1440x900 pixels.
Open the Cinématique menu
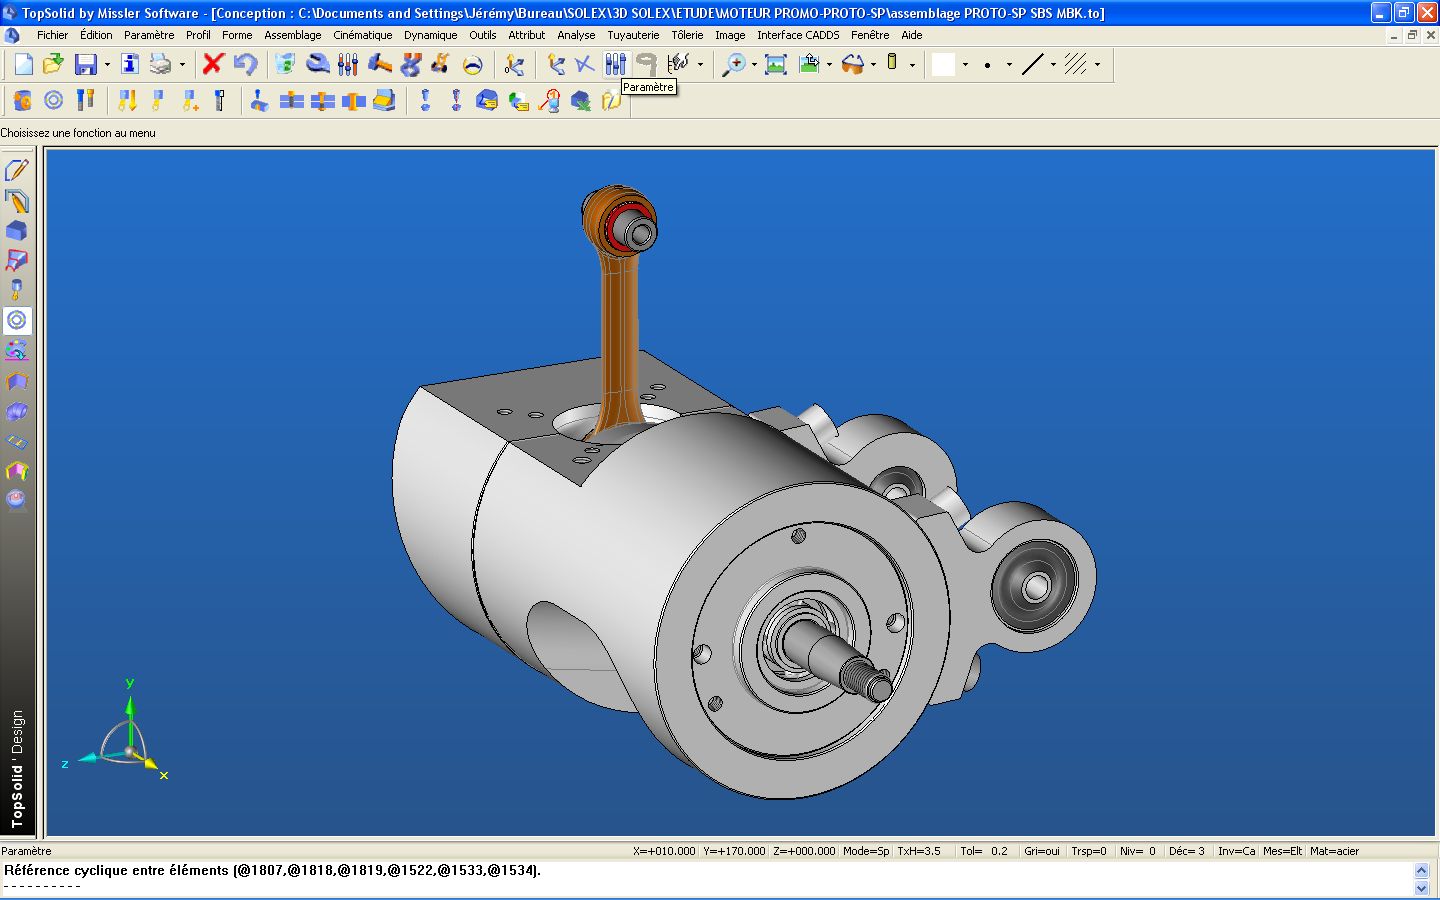click(x=362, y=35)
